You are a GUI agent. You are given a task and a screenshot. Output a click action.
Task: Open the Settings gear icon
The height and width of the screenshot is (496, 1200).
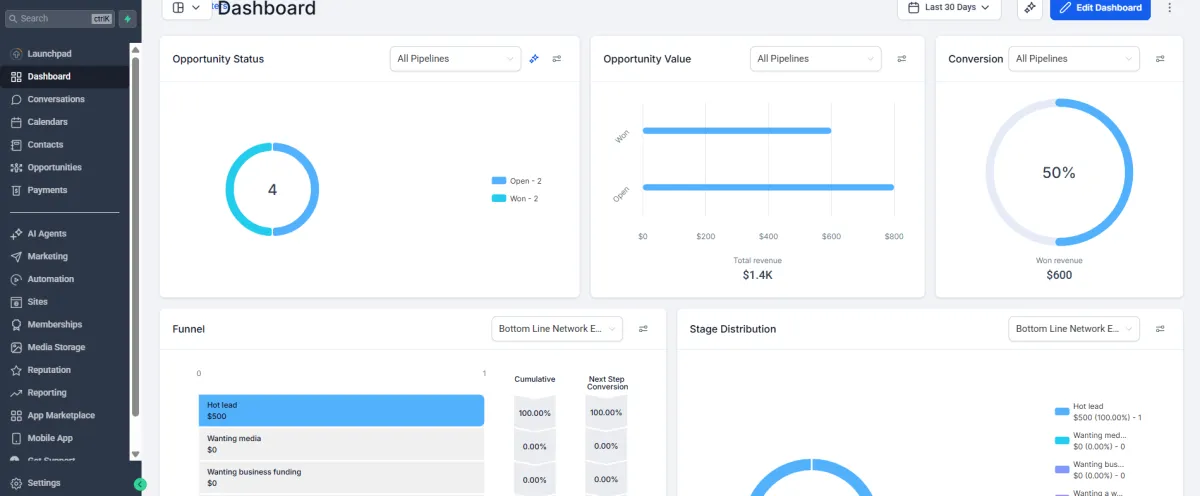click(x=16, y=483)
